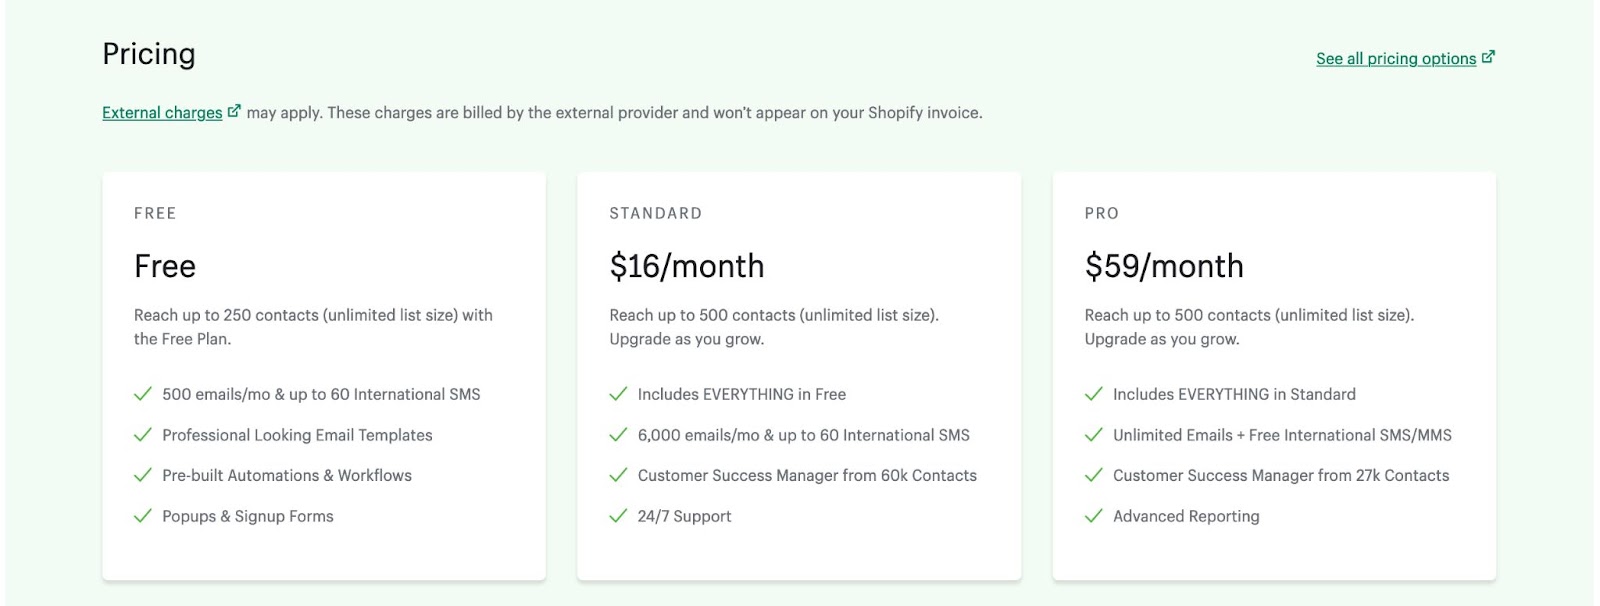Select the $16/month Standard price heading
Screen dimensions: 1600x606
(687, 266)
